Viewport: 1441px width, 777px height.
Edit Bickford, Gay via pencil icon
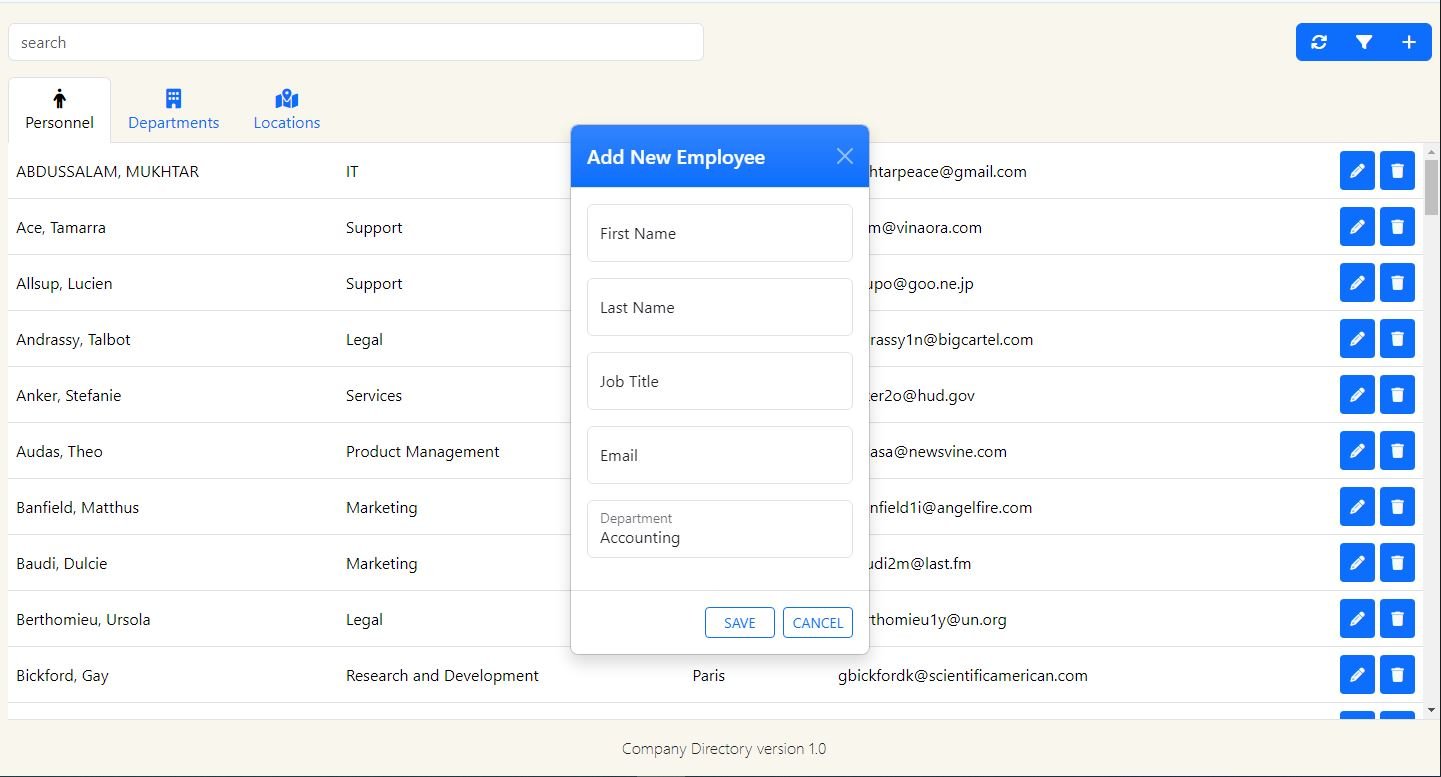[1357, 676]
